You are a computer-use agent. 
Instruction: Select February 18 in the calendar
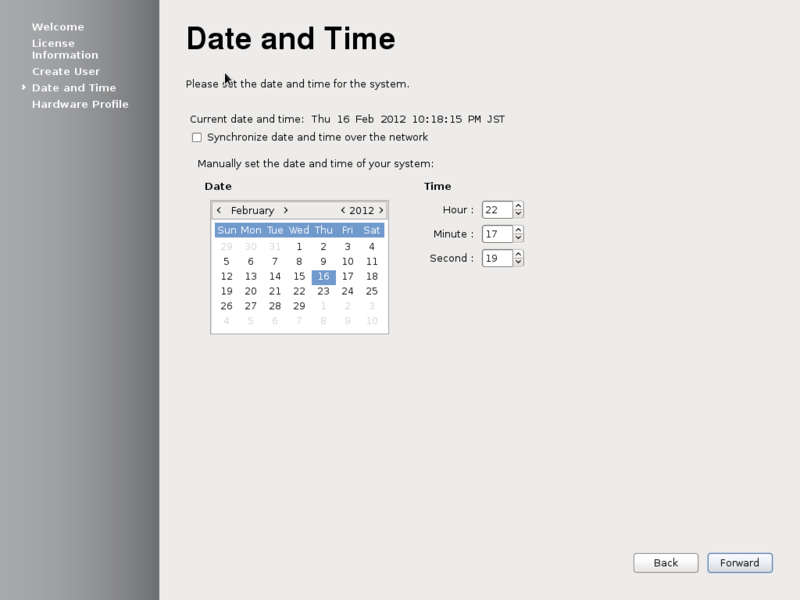(x=372, y=277)
